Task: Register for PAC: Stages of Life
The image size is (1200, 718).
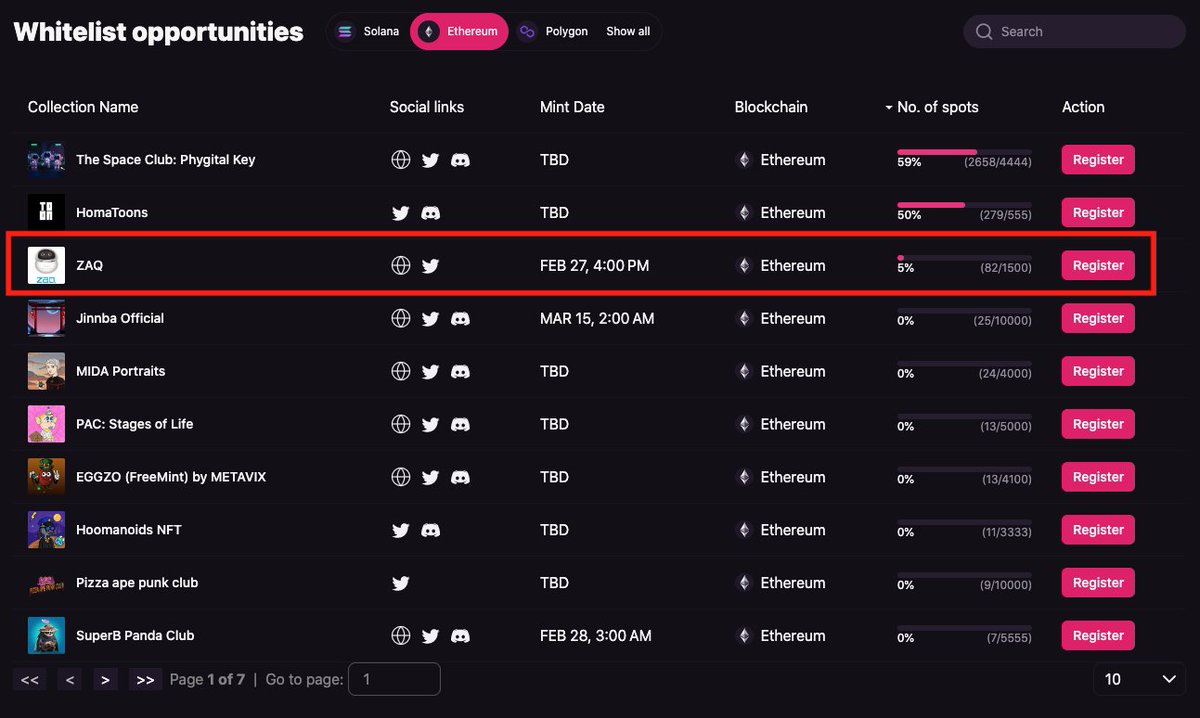Action: coord(1098,425)
